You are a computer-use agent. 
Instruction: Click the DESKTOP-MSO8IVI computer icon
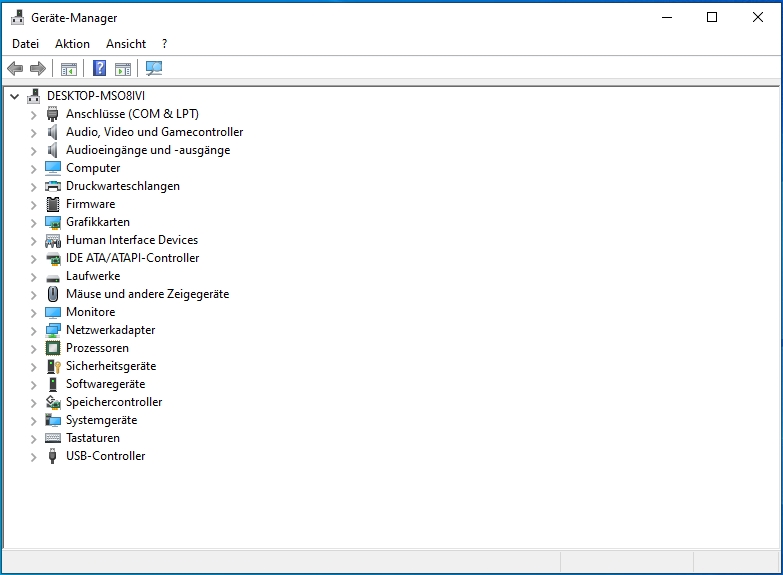[x=33, y=96]
